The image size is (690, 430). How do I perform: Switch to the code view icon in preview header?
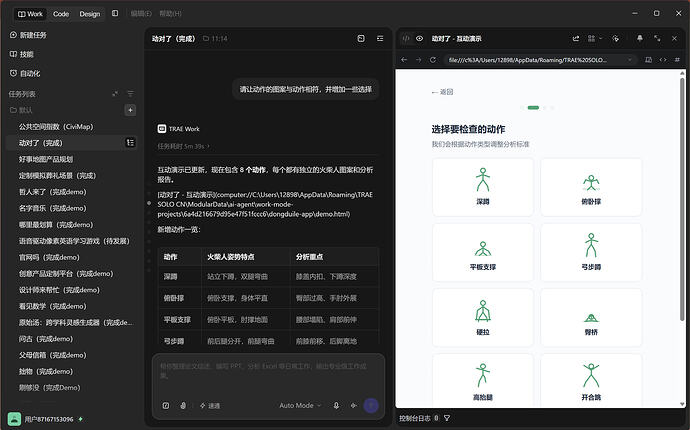[406, 39]
